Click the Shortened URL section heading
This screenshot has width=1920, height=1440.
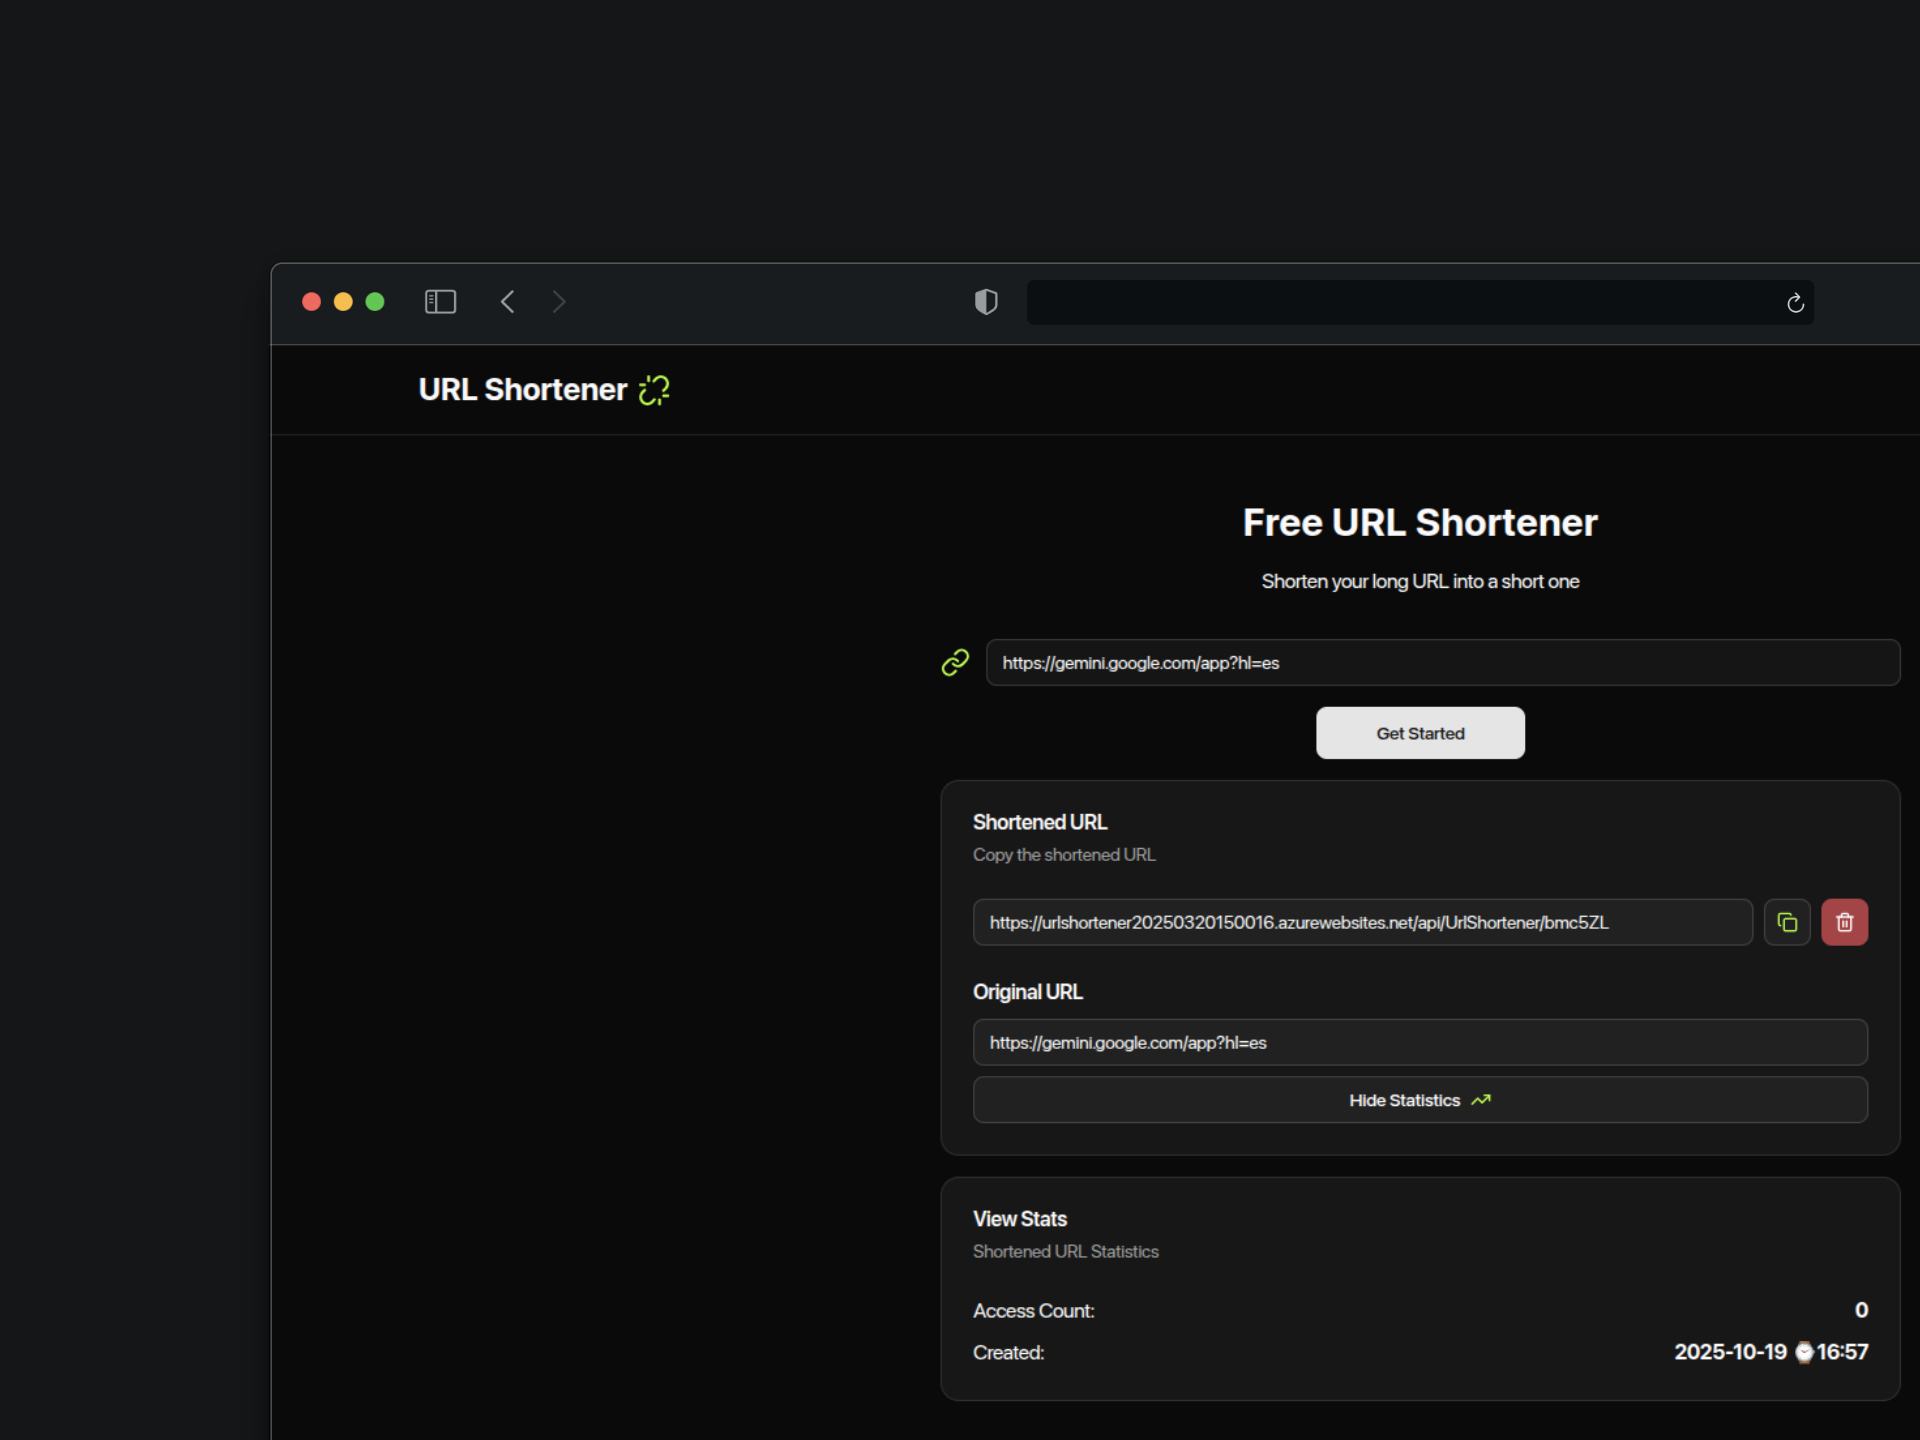point(1039,822)
